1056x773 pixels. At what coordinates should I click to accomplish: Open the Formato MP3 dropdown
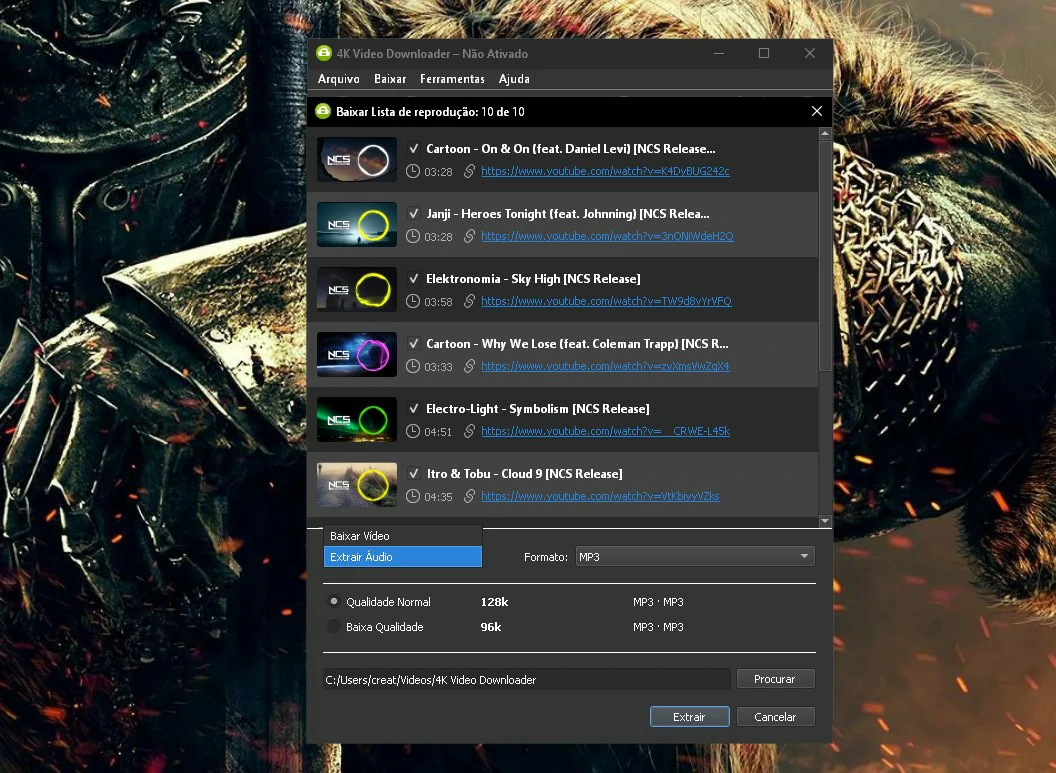695,557
